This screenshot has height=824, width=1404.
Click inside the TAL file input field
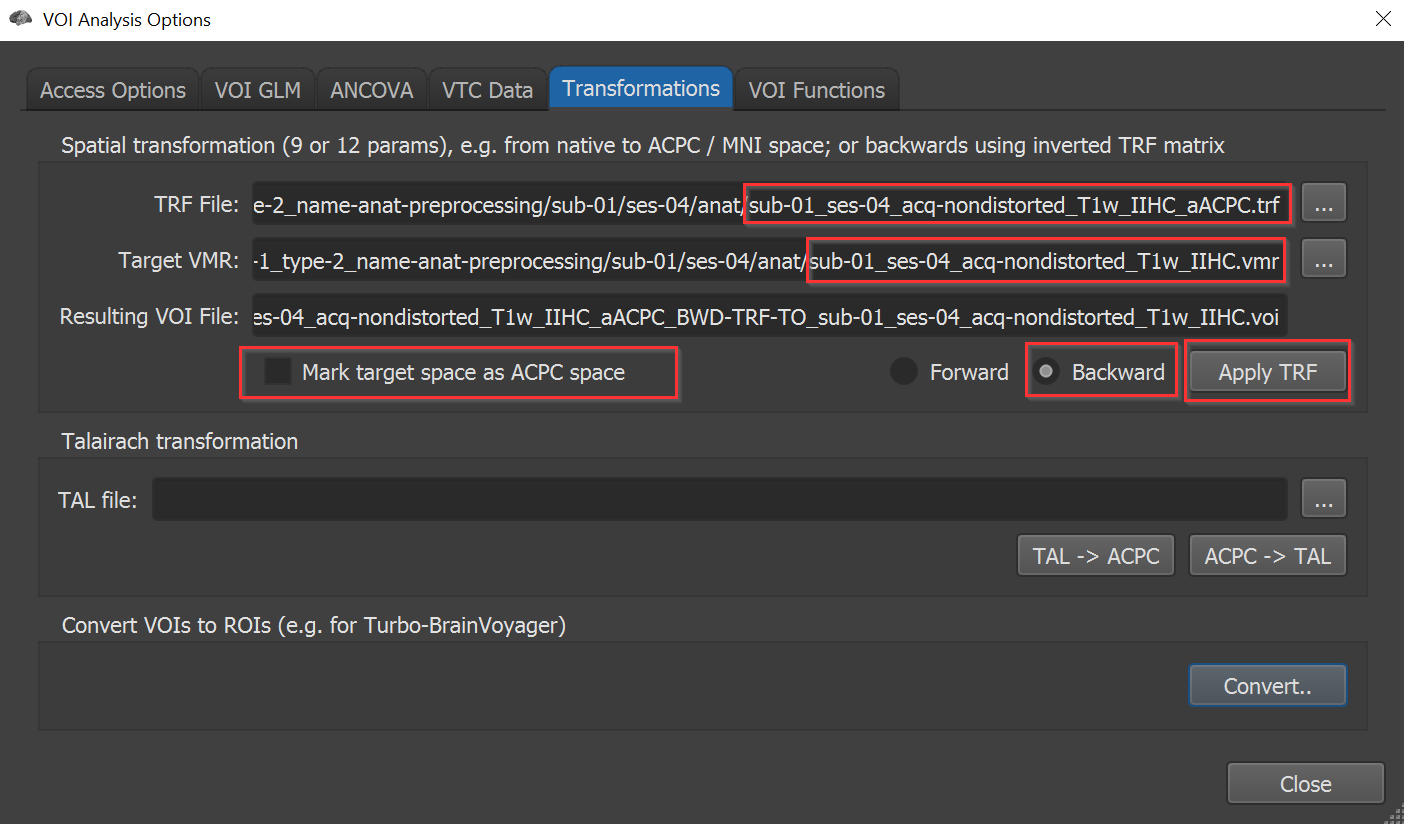(719, 500)
